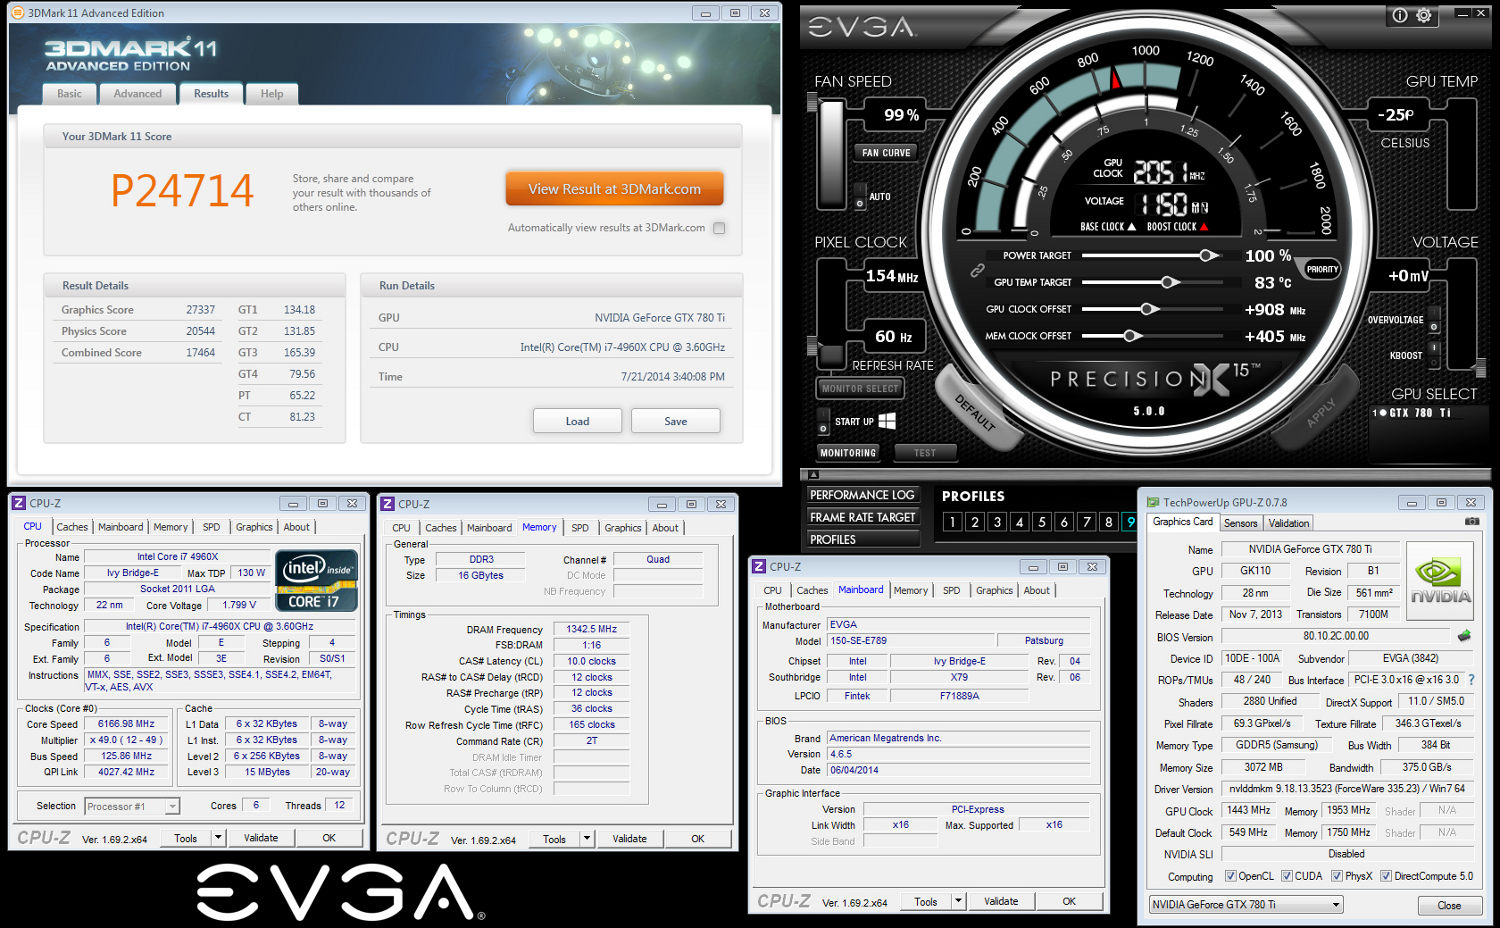Click the MONITORING button in Precision
Image resolution: width=1500 pixels, height=928 pixels.
tap(848, 453)
